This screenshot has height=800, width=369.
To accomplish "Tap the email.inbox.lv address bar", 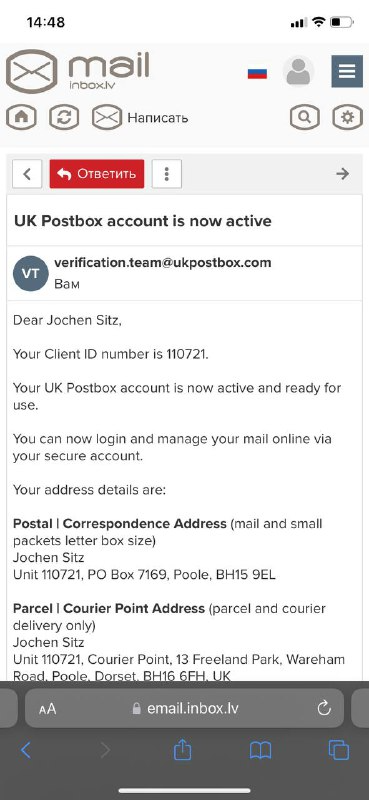I will click(184, 708).
